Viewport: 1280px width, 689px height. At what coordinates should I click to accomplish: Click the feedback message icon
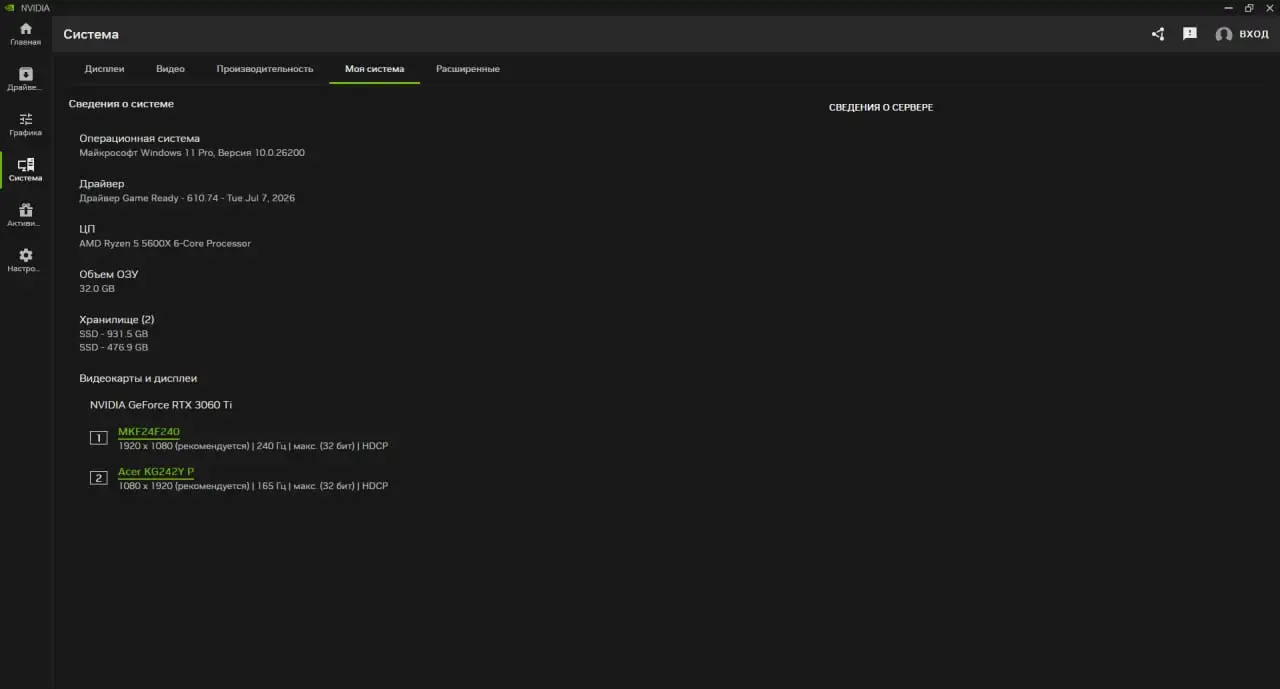pos(1190,34)
